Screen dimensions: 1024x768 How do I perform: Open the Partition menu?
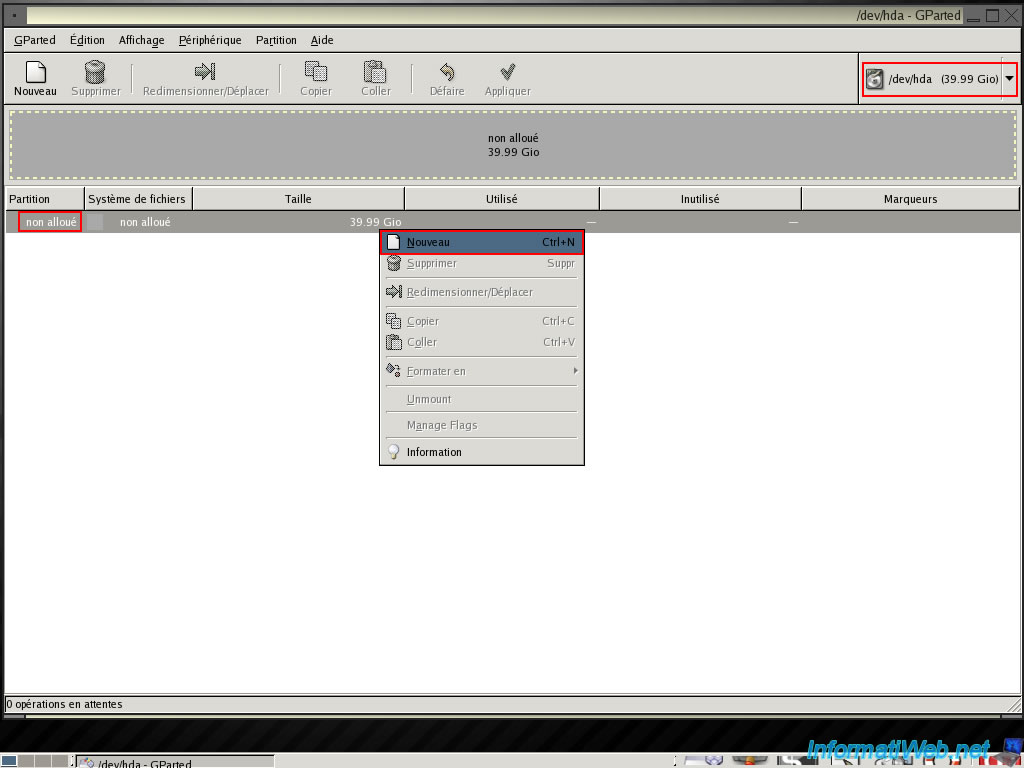coord(276,40)
